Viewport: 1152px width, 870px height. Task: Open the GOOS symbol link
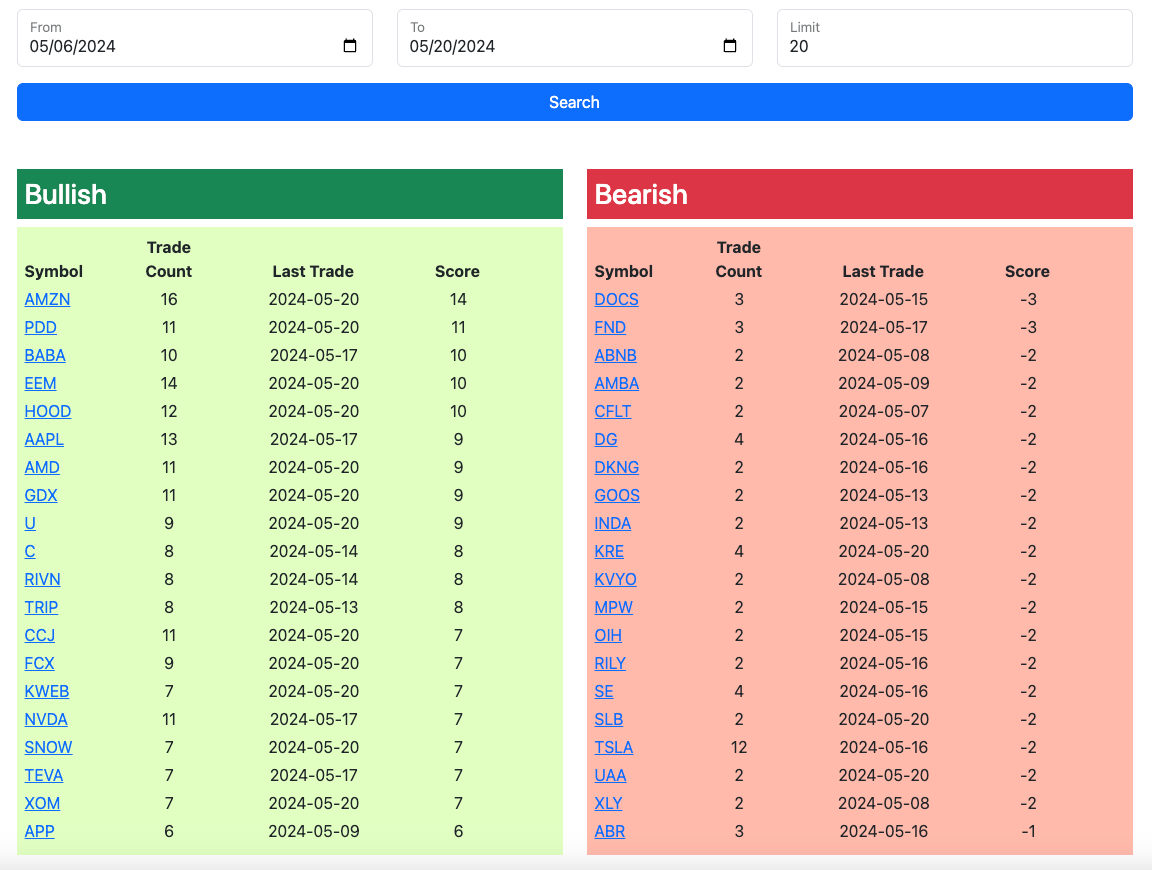[x=617, y=495]
